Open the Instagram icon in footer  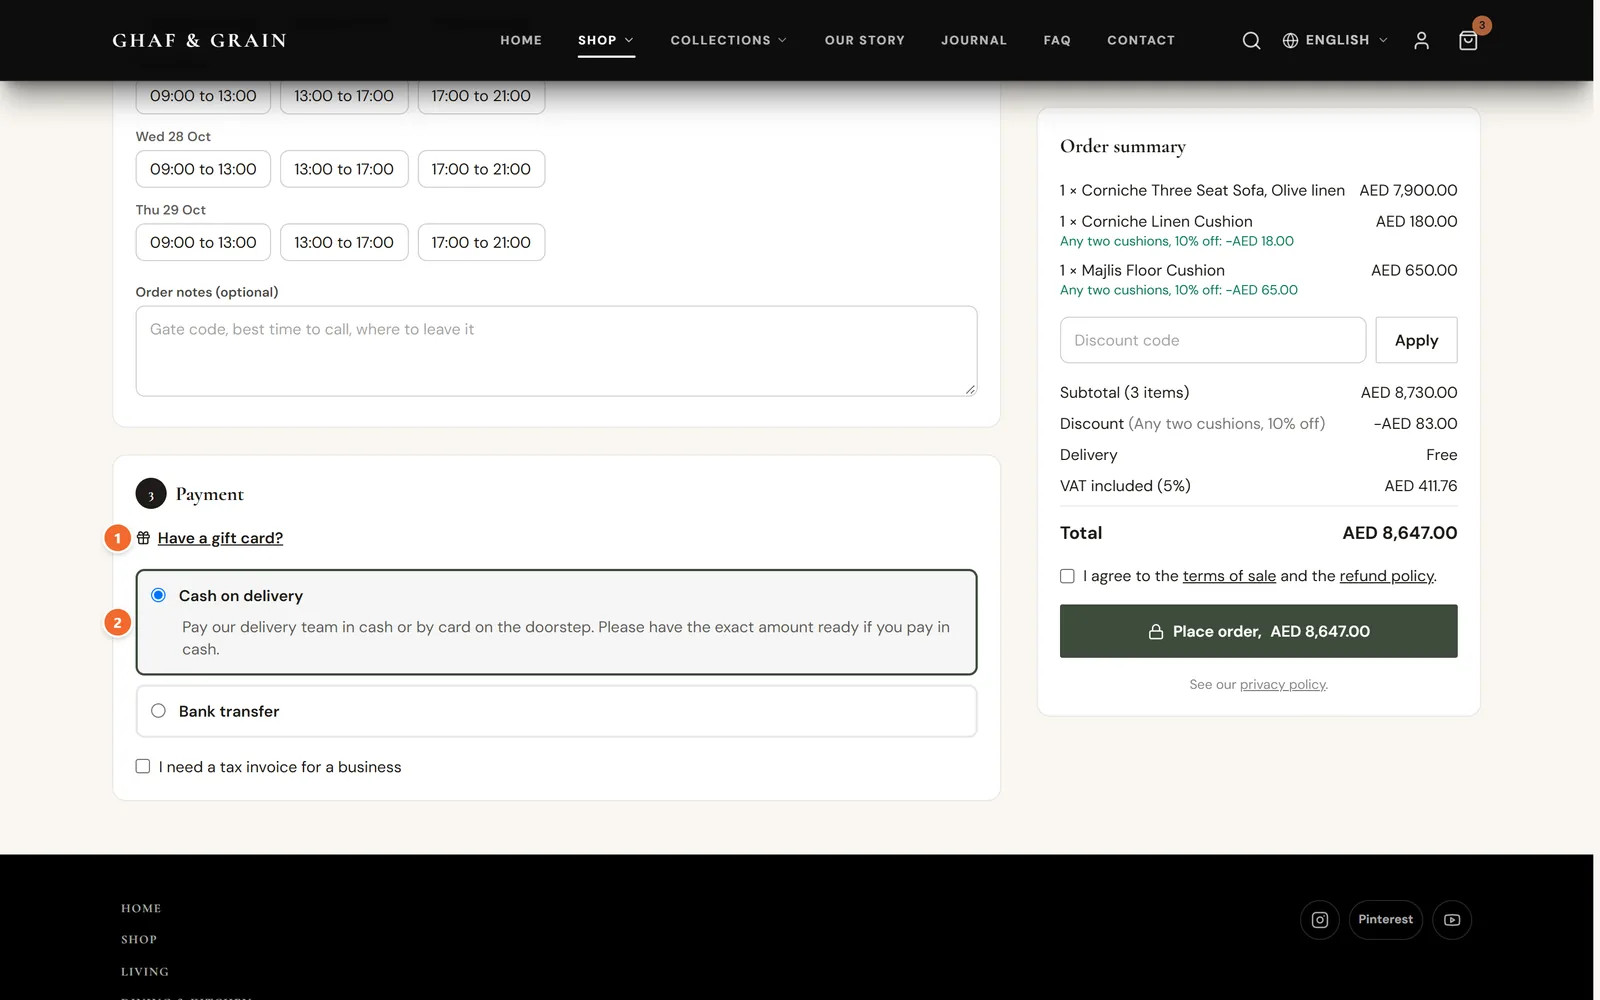[x=1320, y=920]
